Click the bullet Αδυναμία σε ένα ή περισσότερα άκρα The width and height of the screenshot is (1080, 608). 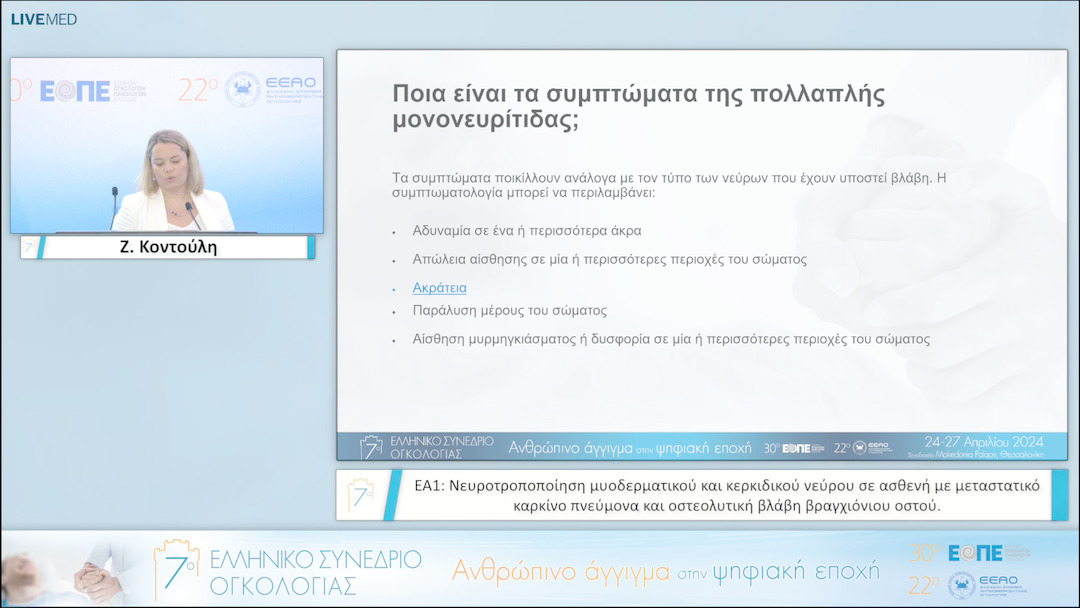(526, 230)
